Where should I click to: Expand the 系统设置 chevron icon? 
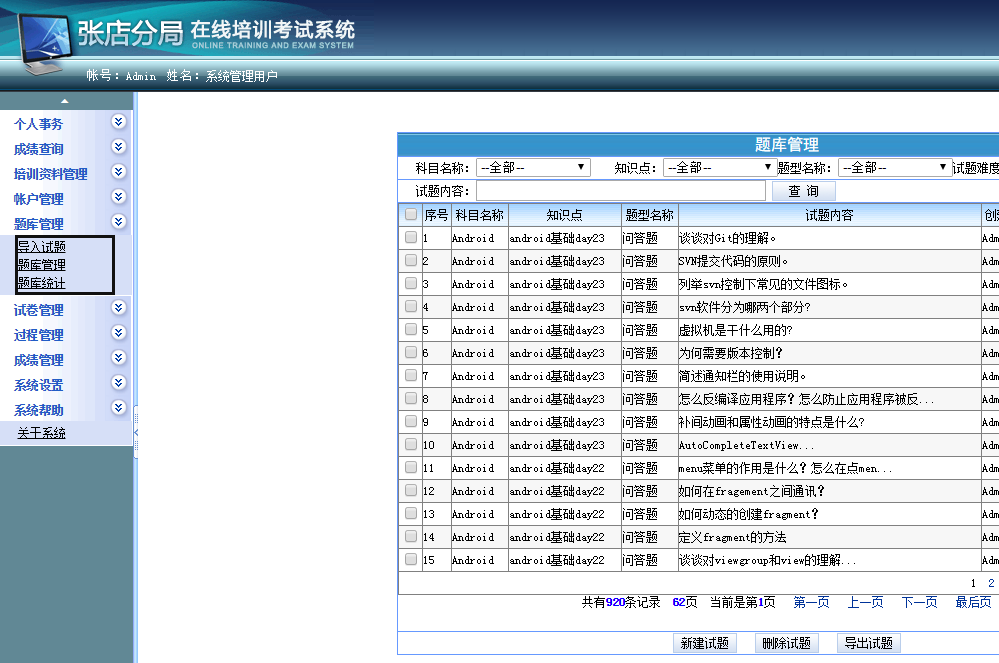[x=119, y=383]
